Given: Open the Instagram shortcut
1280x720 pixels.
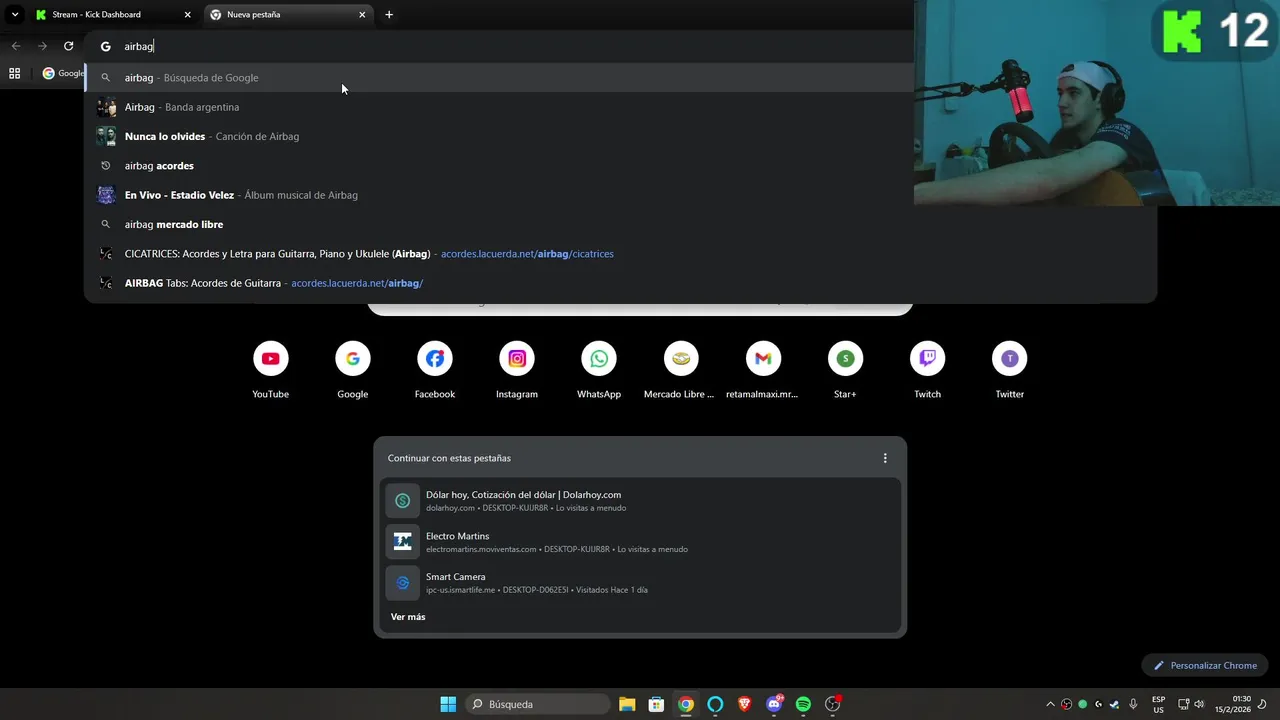Looking at the screenshot, I should point(517,369).
